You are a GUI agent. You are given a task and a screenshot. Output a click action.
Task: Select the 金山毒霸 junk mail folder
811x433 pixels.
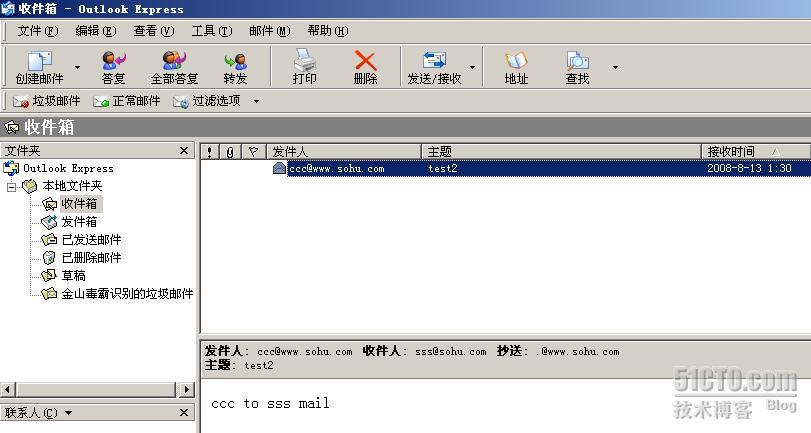tap(127, 293)
